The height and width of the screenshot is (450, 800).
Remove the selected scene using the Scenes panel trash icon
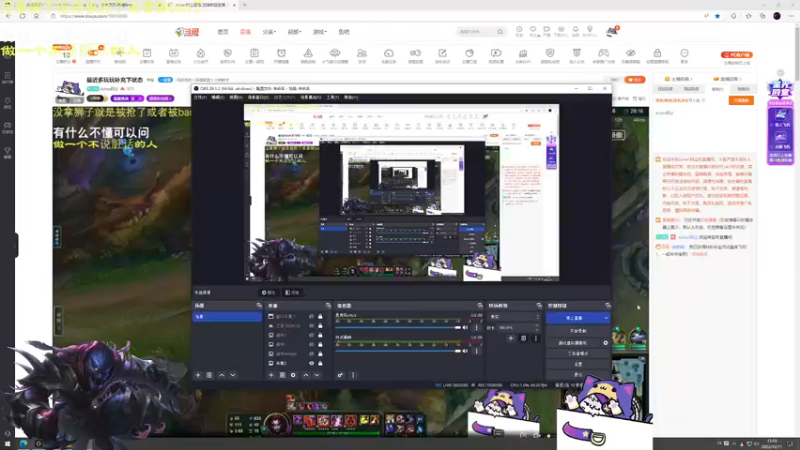[209, 375]
